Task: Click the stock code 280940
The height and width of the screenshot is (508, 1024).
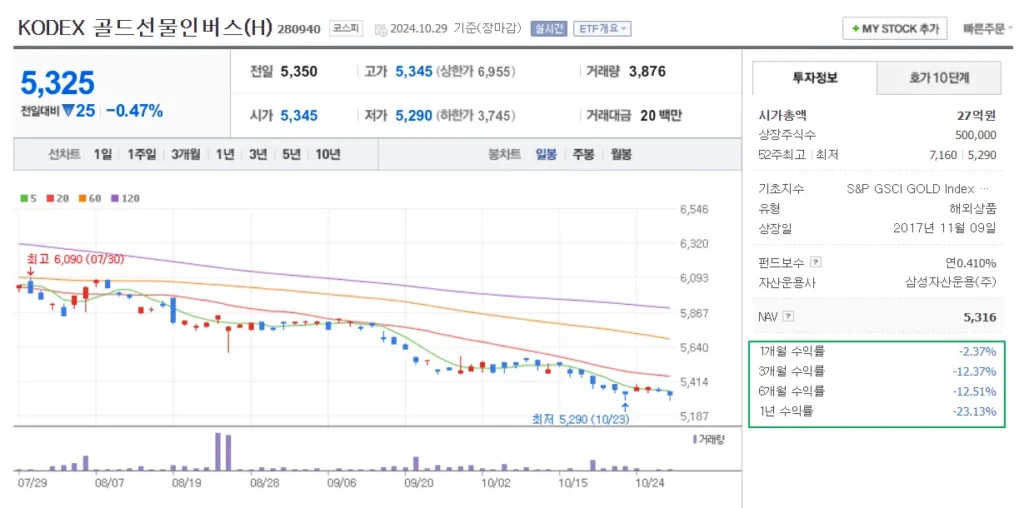Action: click(298, 29)
